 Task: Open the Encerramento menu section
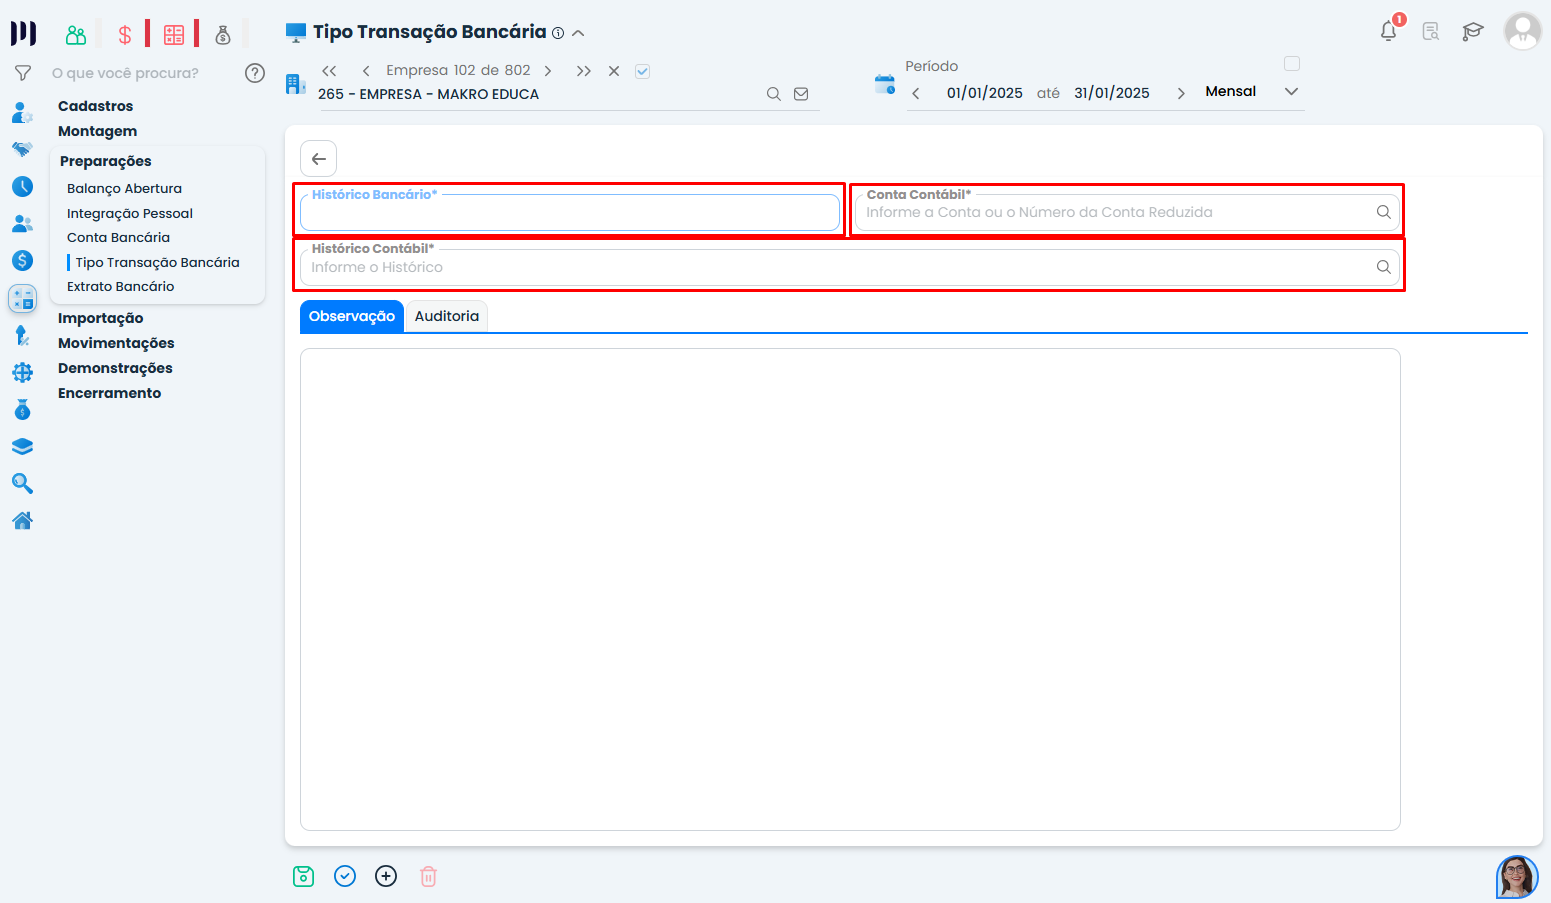(x=110, y=393)
